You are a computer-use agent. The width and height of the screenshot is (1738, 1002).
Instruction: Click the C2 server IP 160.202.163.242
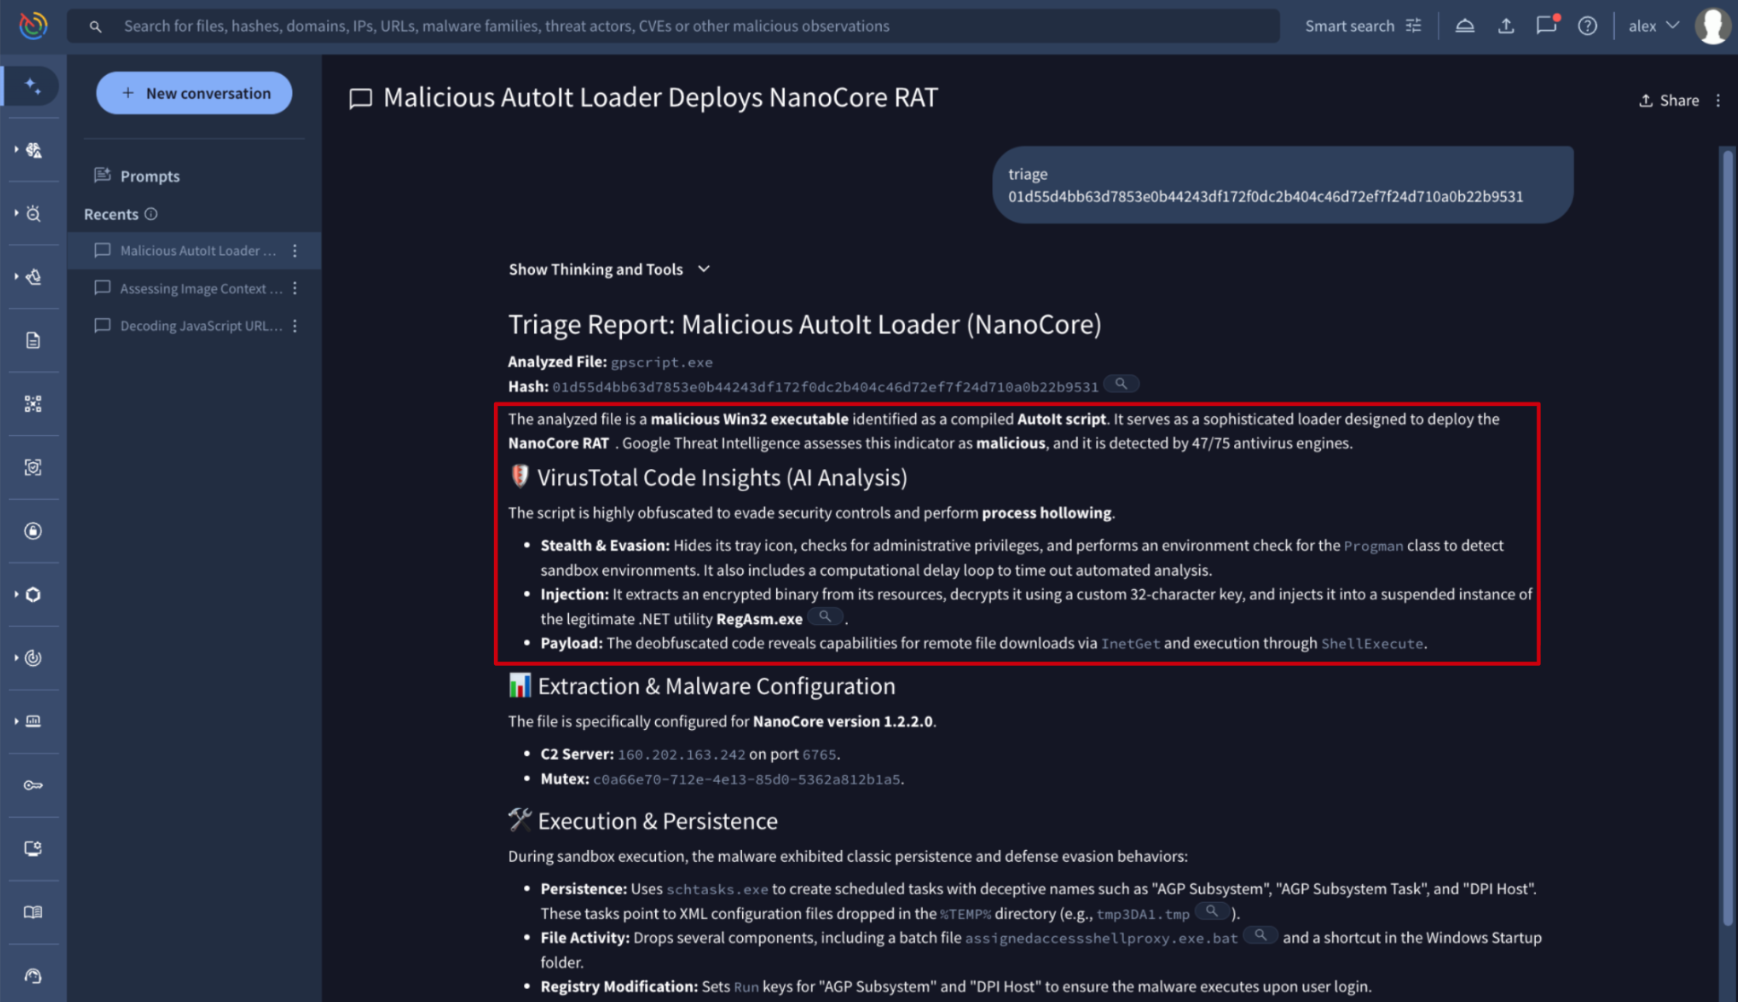[x=681, y=755]
